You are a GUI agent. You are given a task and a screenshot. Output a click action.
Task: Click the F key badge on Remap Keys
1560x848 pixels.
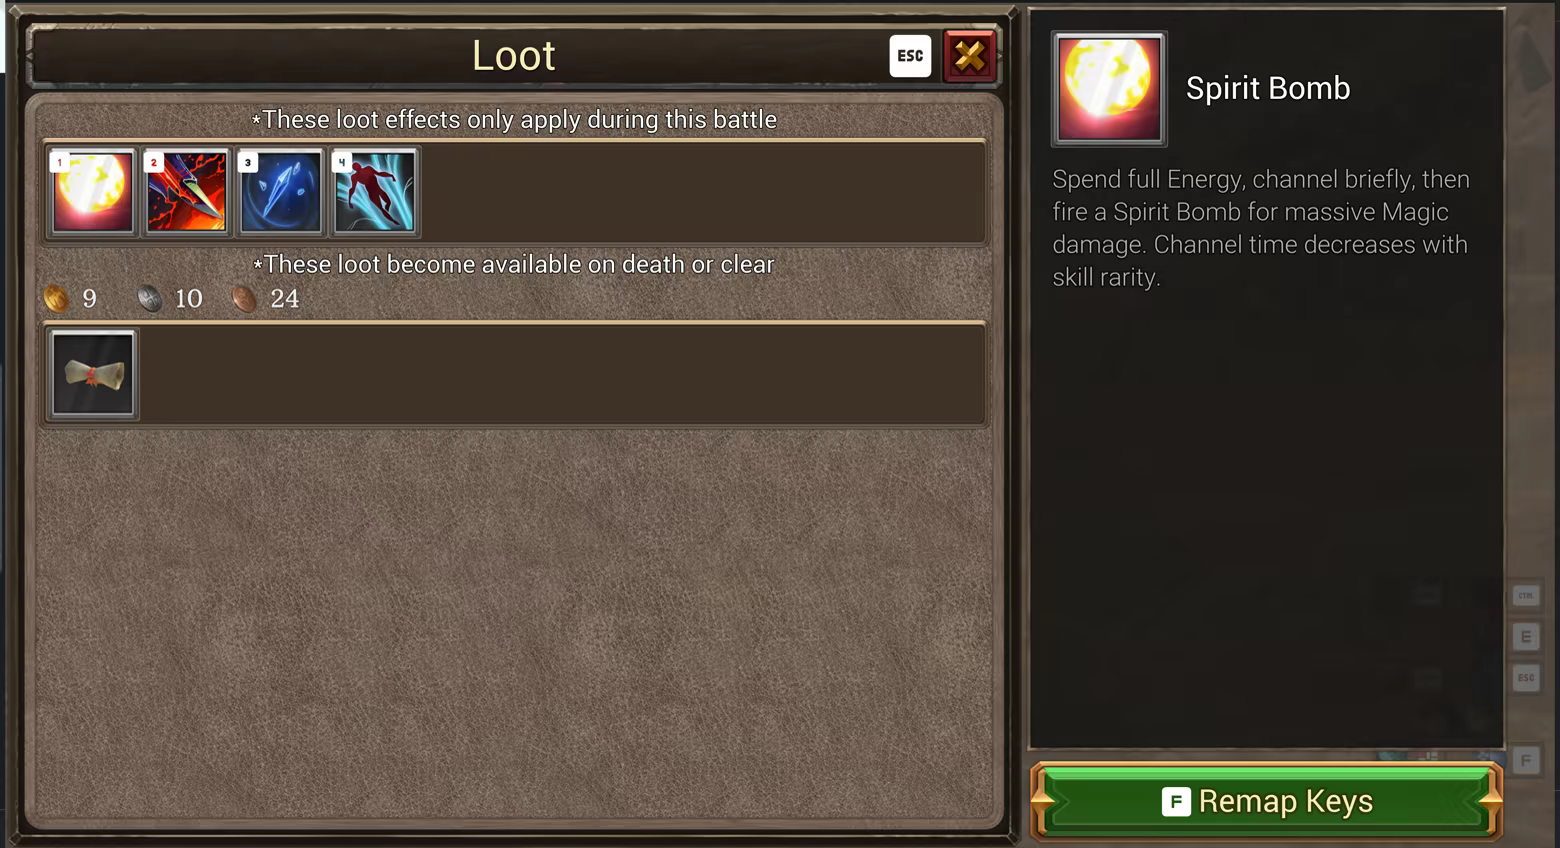coord(1176,802)
